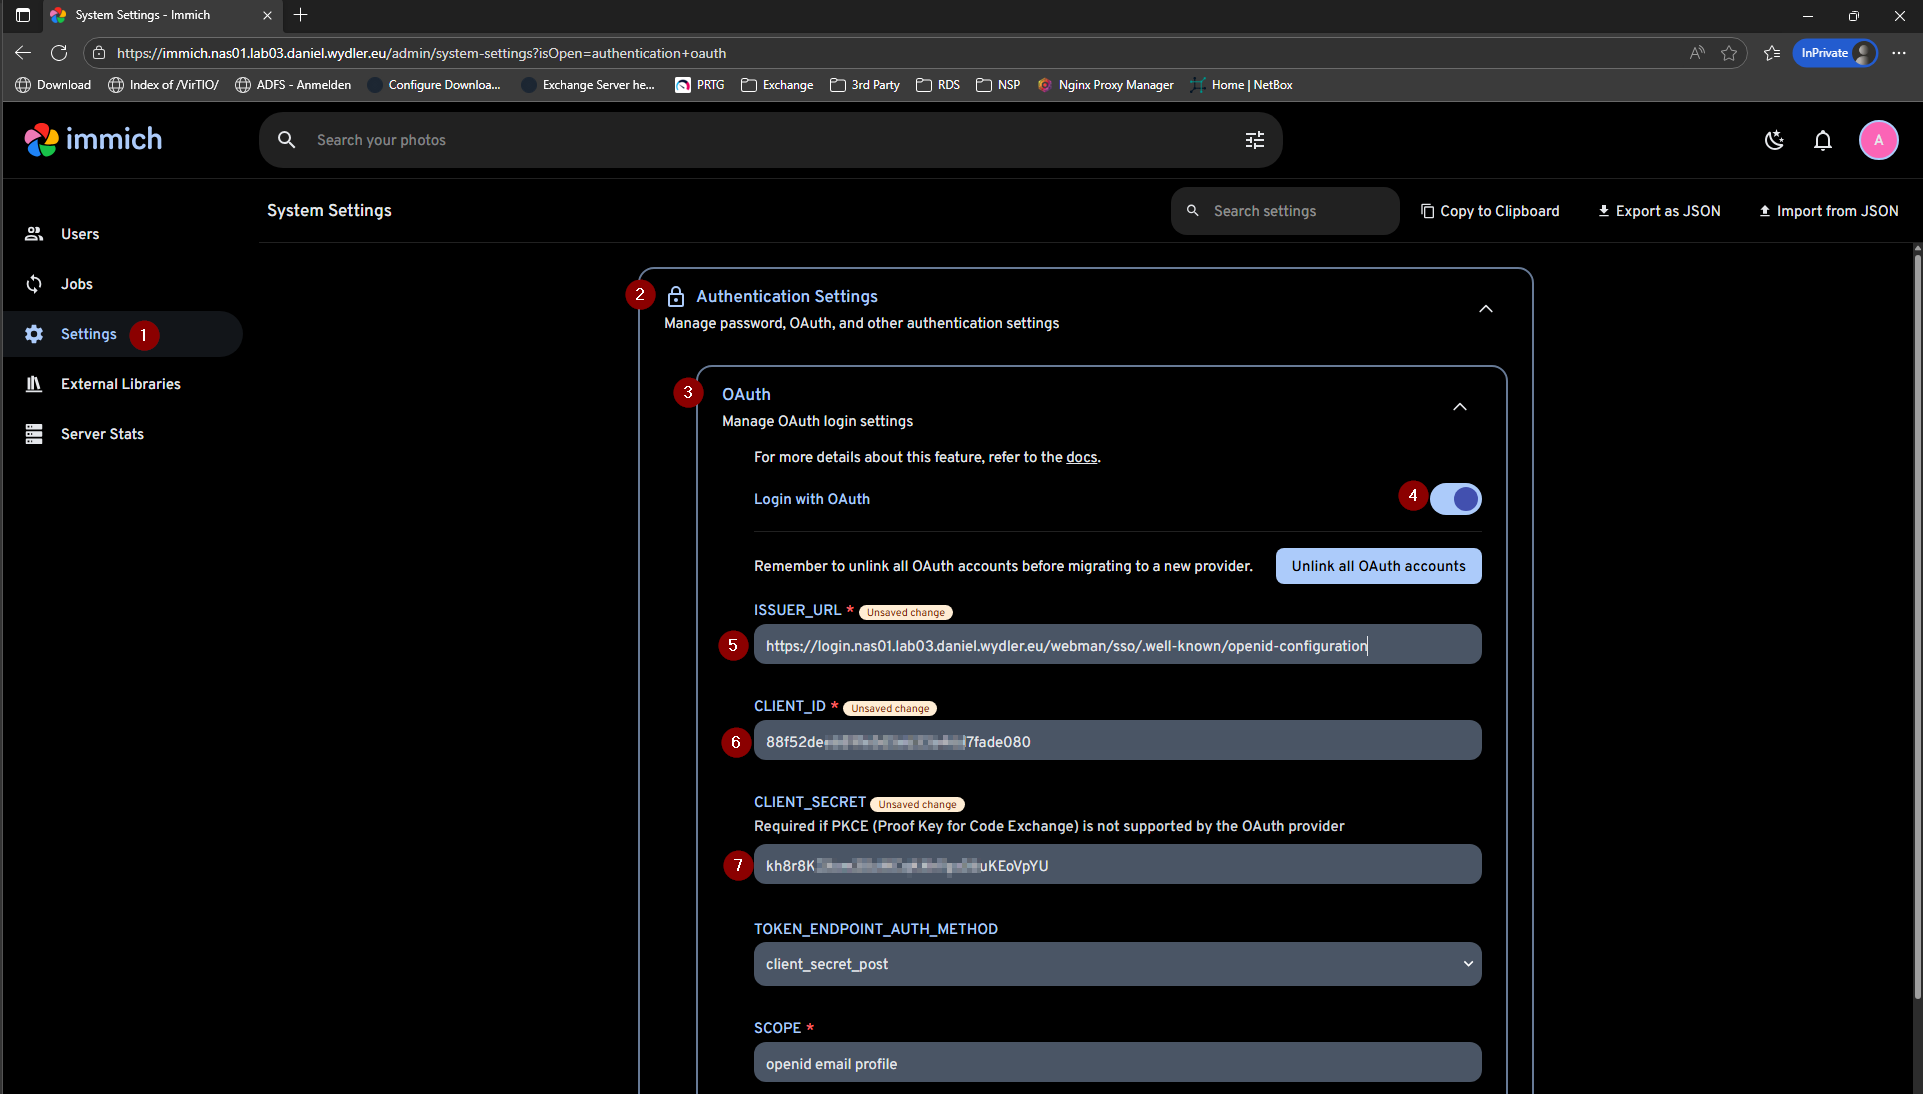Open the docs link
1923x1094 pixels.
click(1081, 457)
